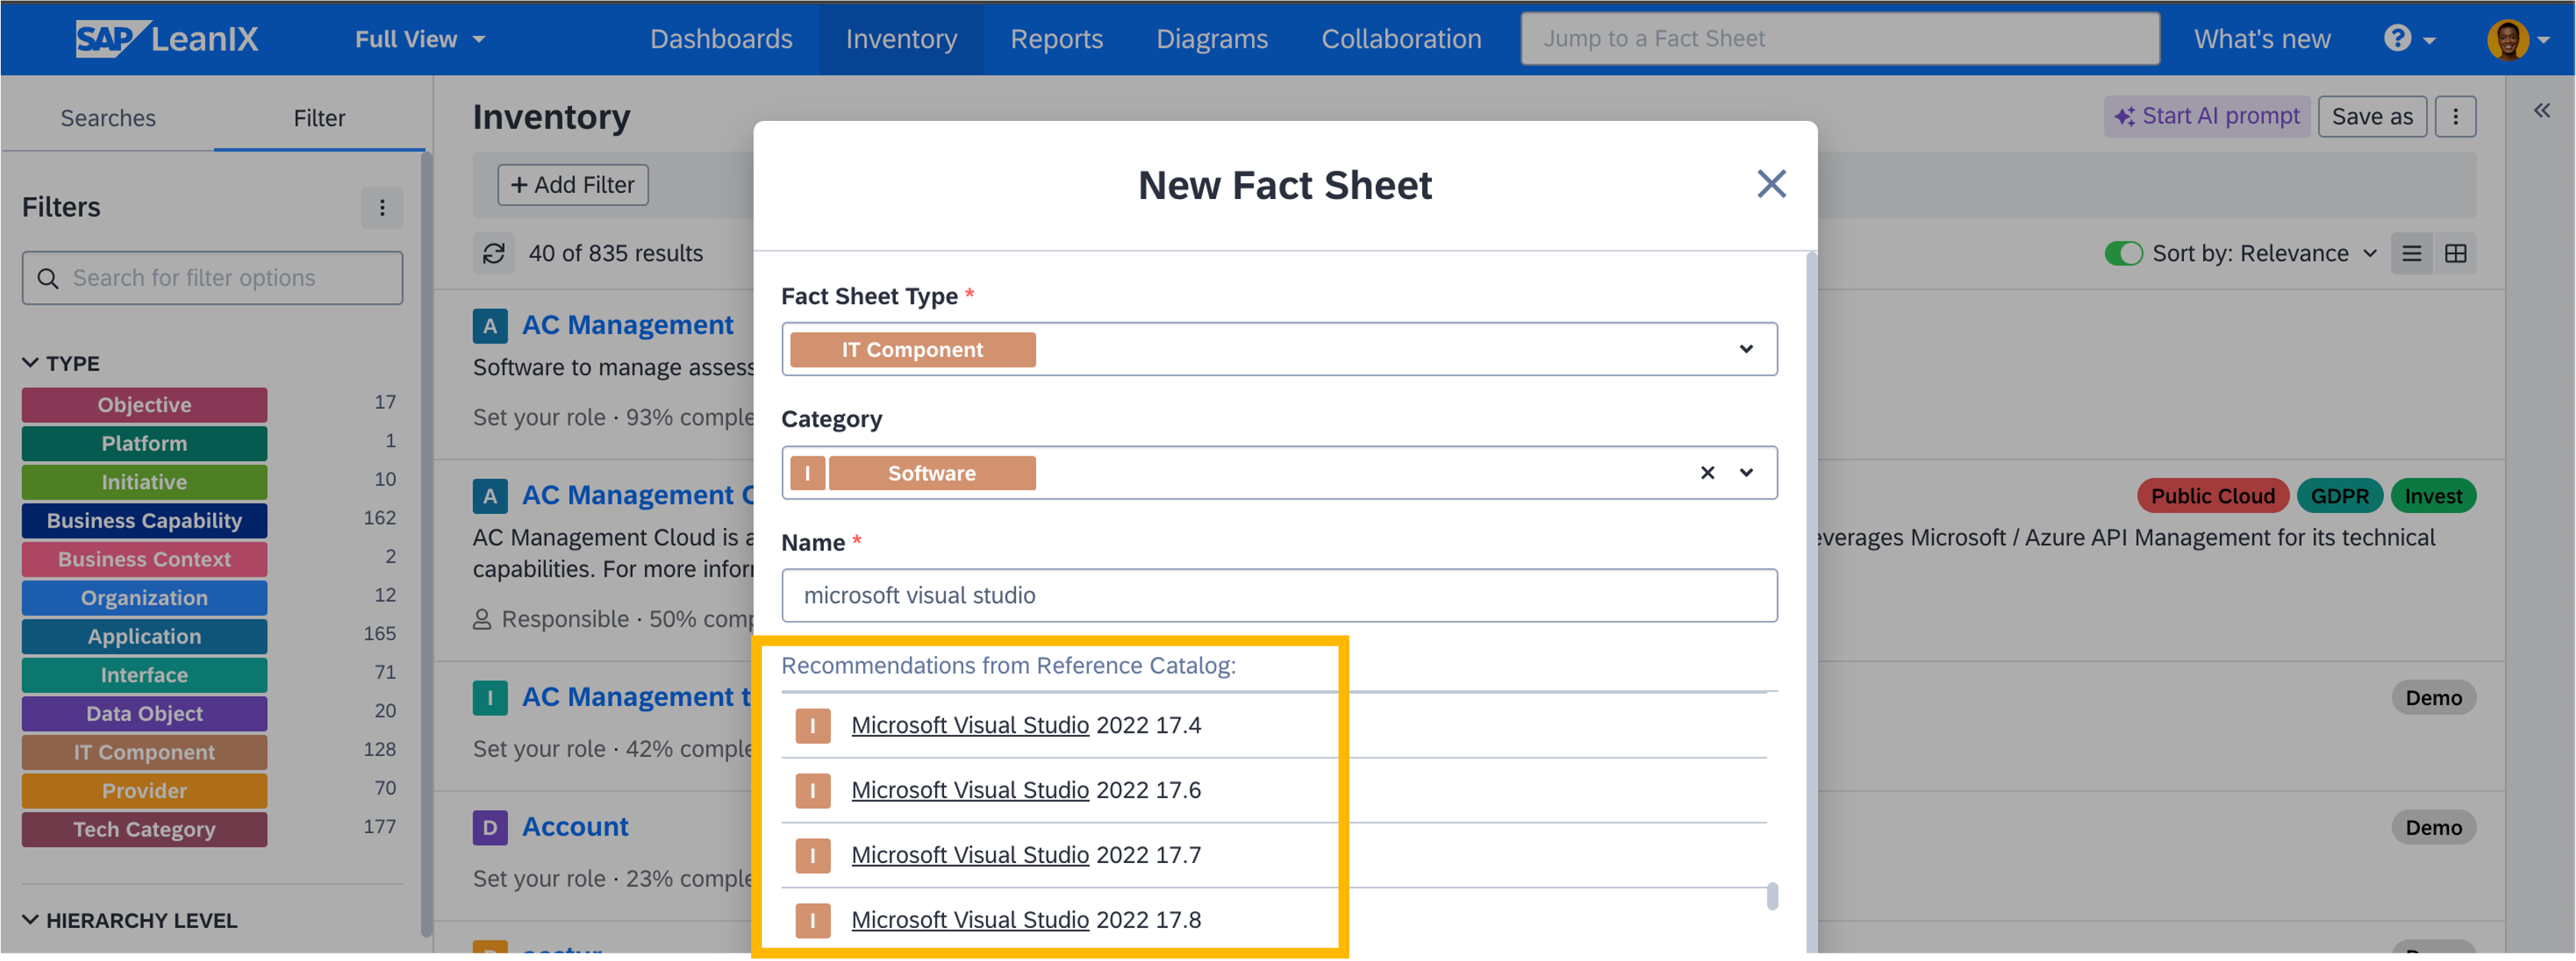Click the Search for filter options field

tap(212, 278)
